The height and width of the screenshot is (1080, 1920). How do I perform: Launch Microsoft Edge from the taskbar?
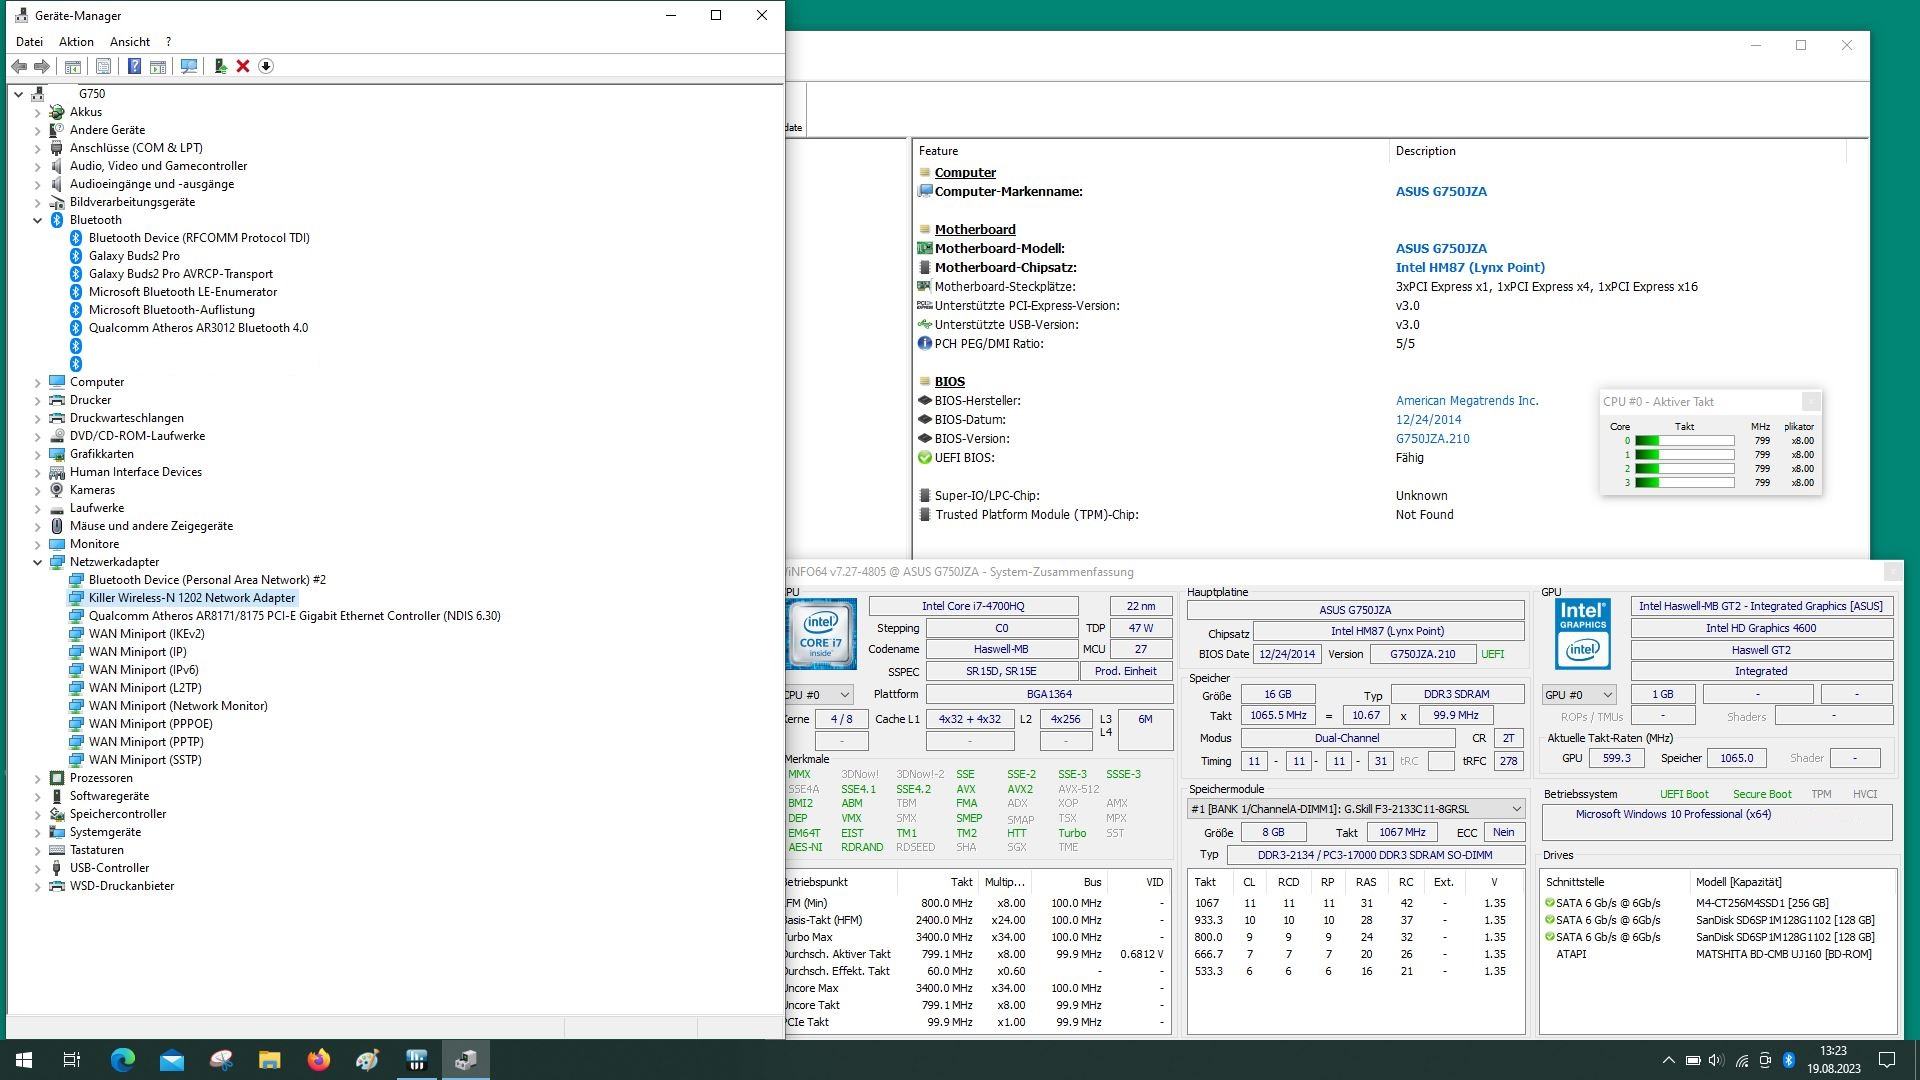(122, 1060)
